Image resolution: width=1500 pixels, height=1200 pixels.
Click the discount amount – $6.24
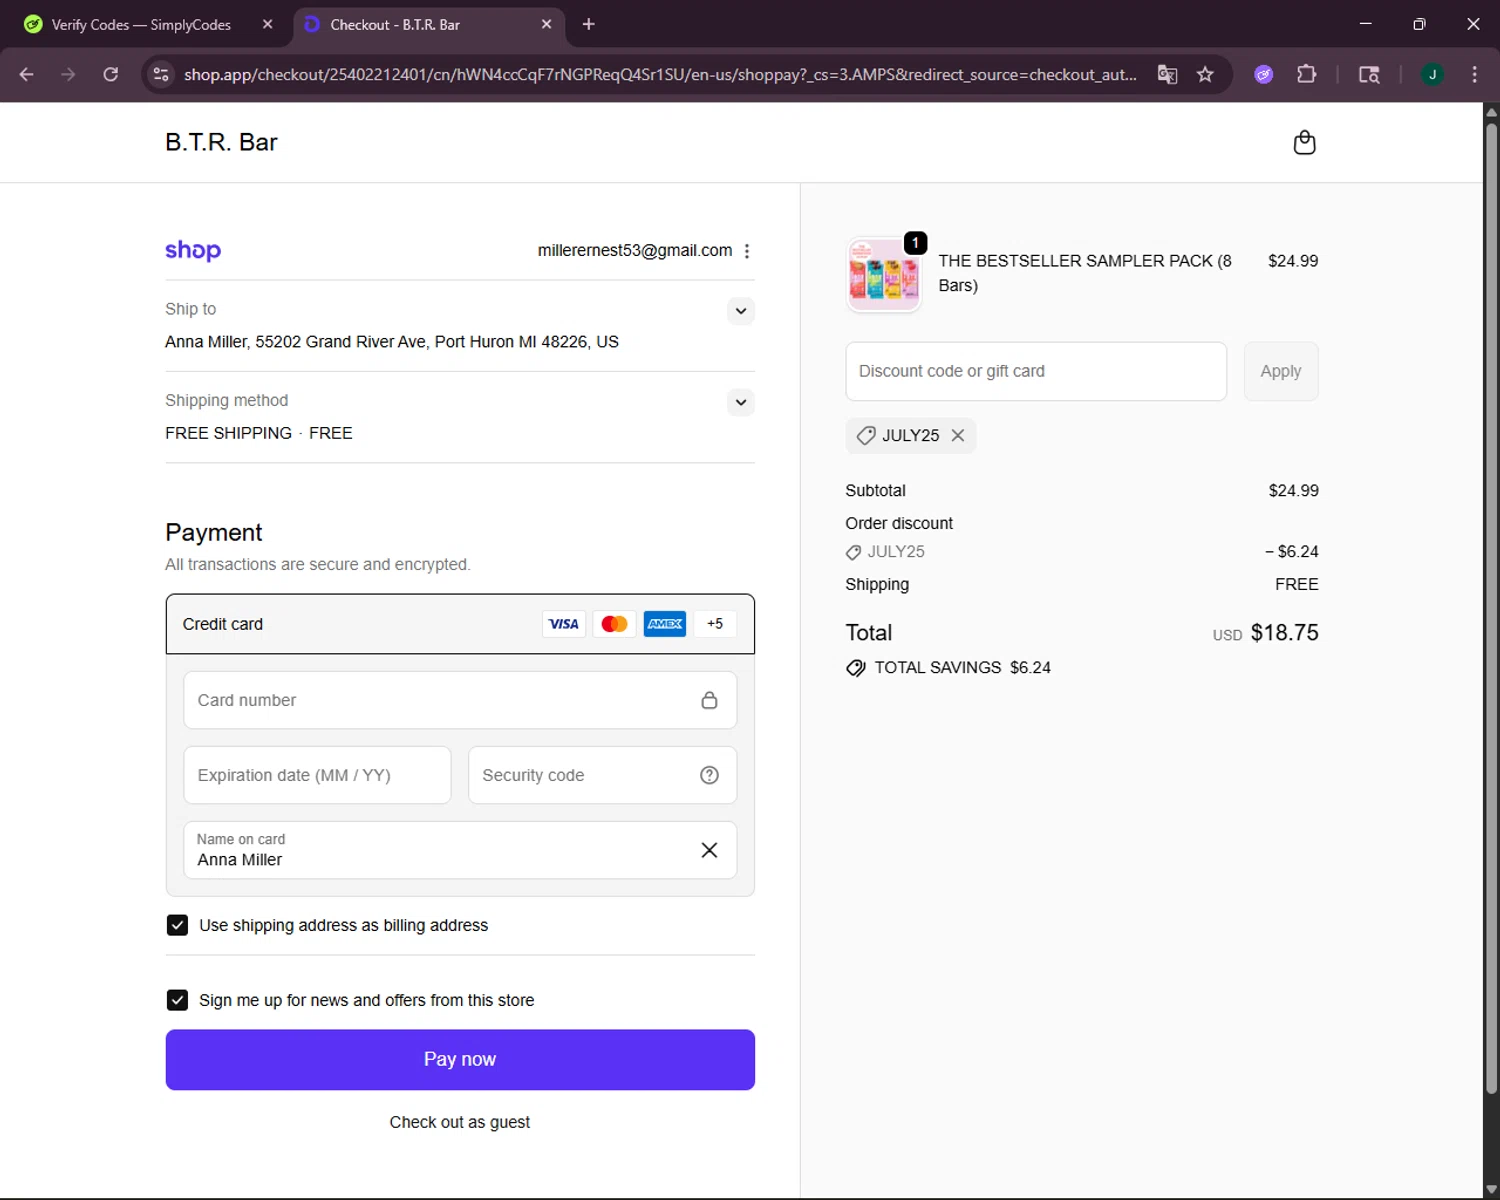pyautogui.click(x=1291, y=551)
